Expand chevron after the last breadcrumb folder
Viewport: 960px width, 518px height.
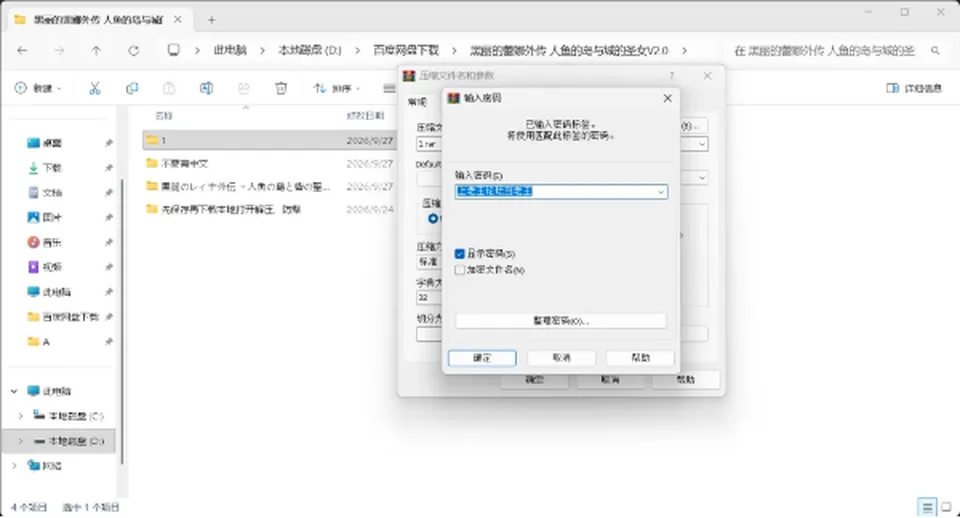click(684, 50)
